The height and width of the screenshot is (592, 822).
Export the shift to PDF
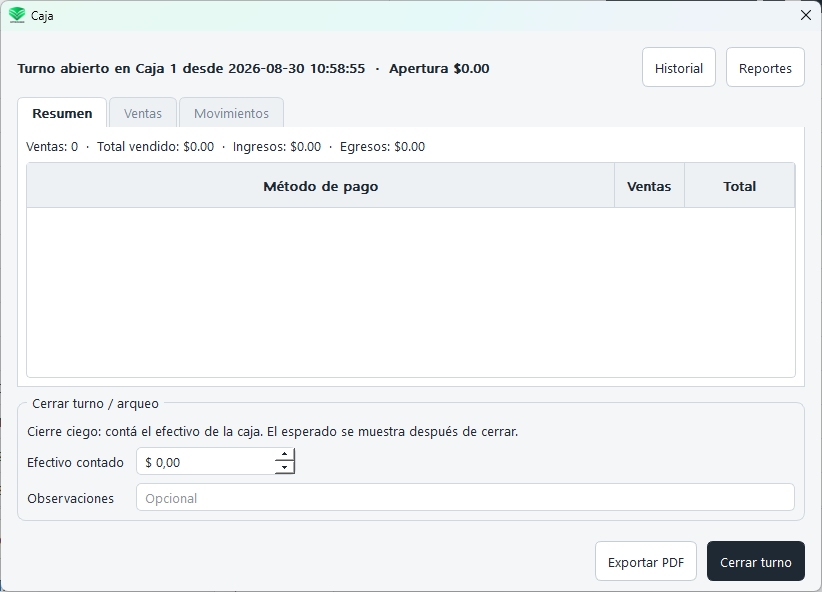tap(645, 562)
